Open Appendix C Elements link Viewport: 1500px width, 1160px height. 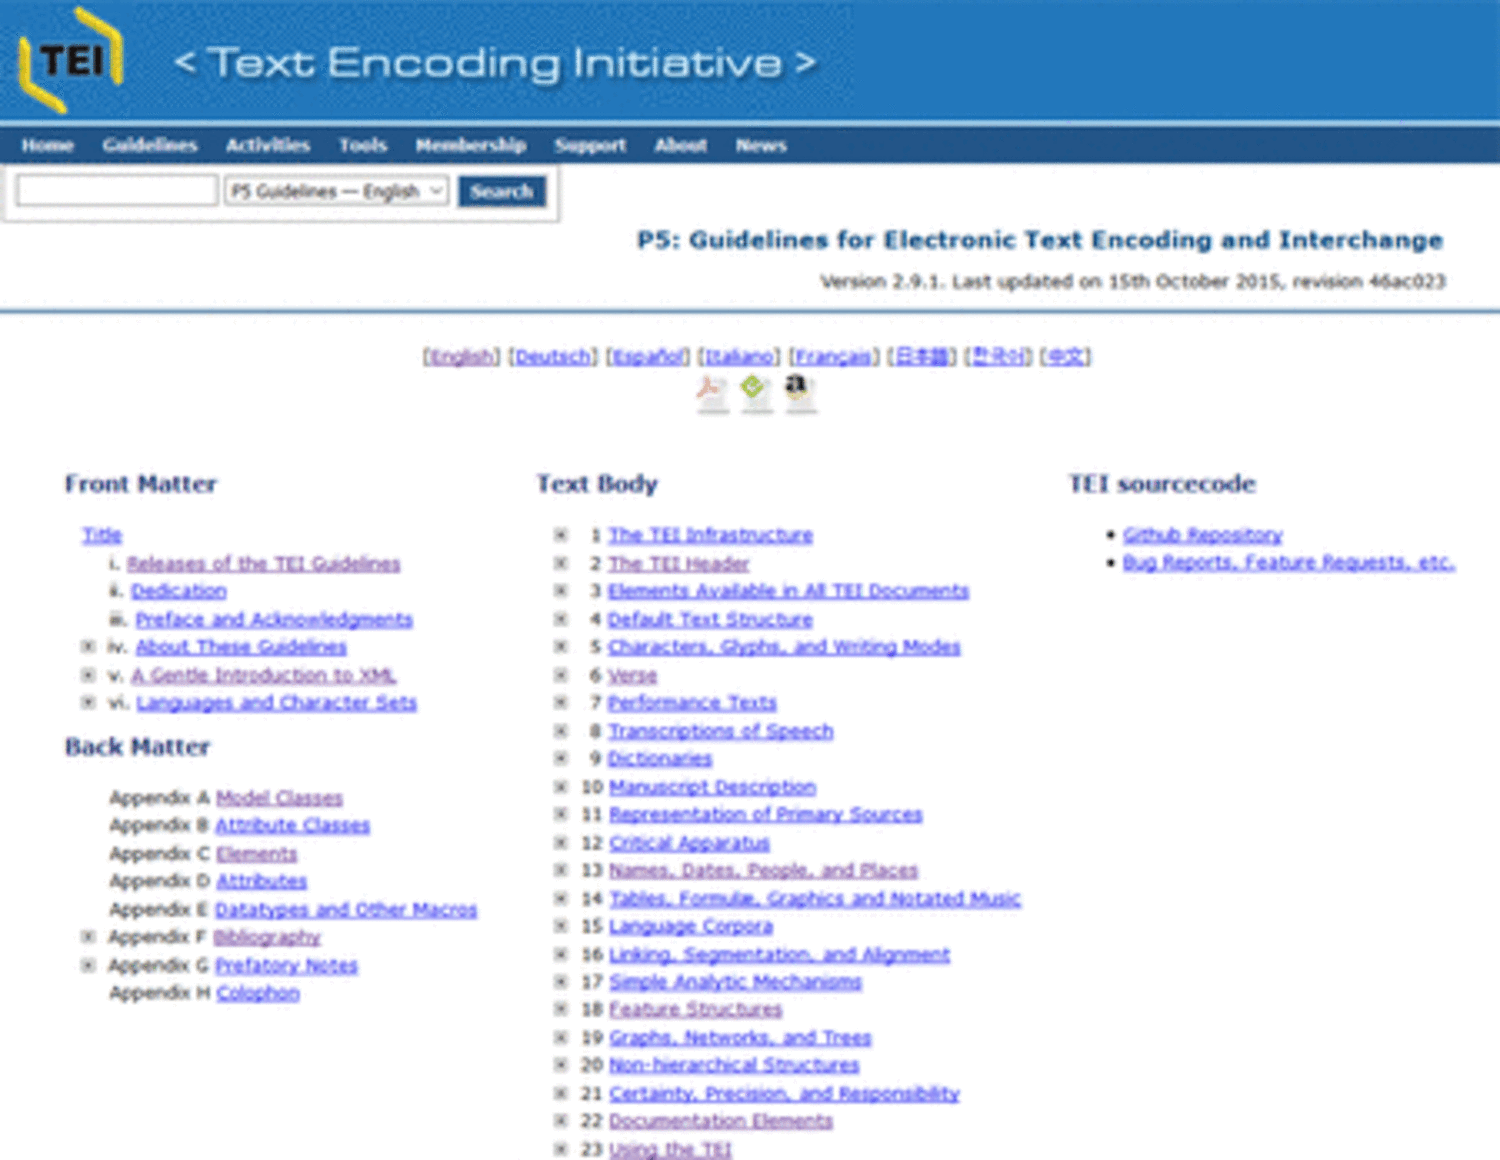[x=256, y=853]
